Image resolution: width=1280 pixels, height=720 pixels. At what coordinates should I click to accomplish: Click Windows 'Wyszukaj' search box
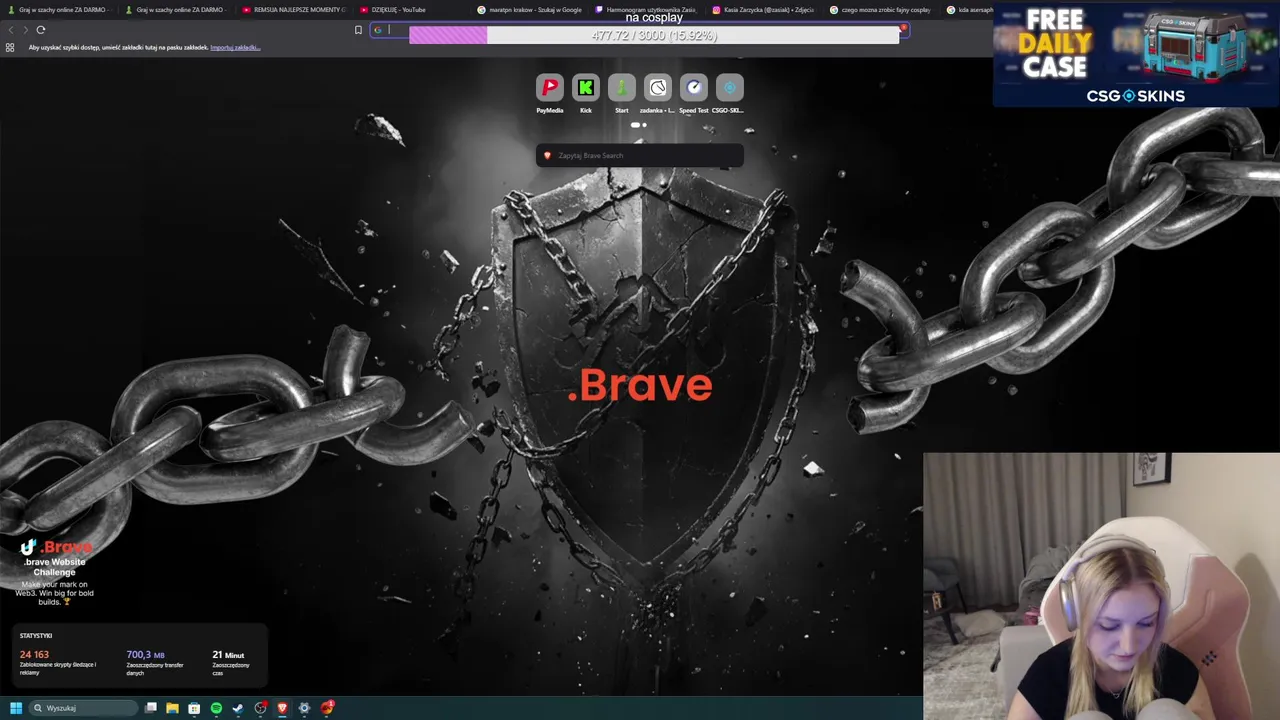[82, 708]
